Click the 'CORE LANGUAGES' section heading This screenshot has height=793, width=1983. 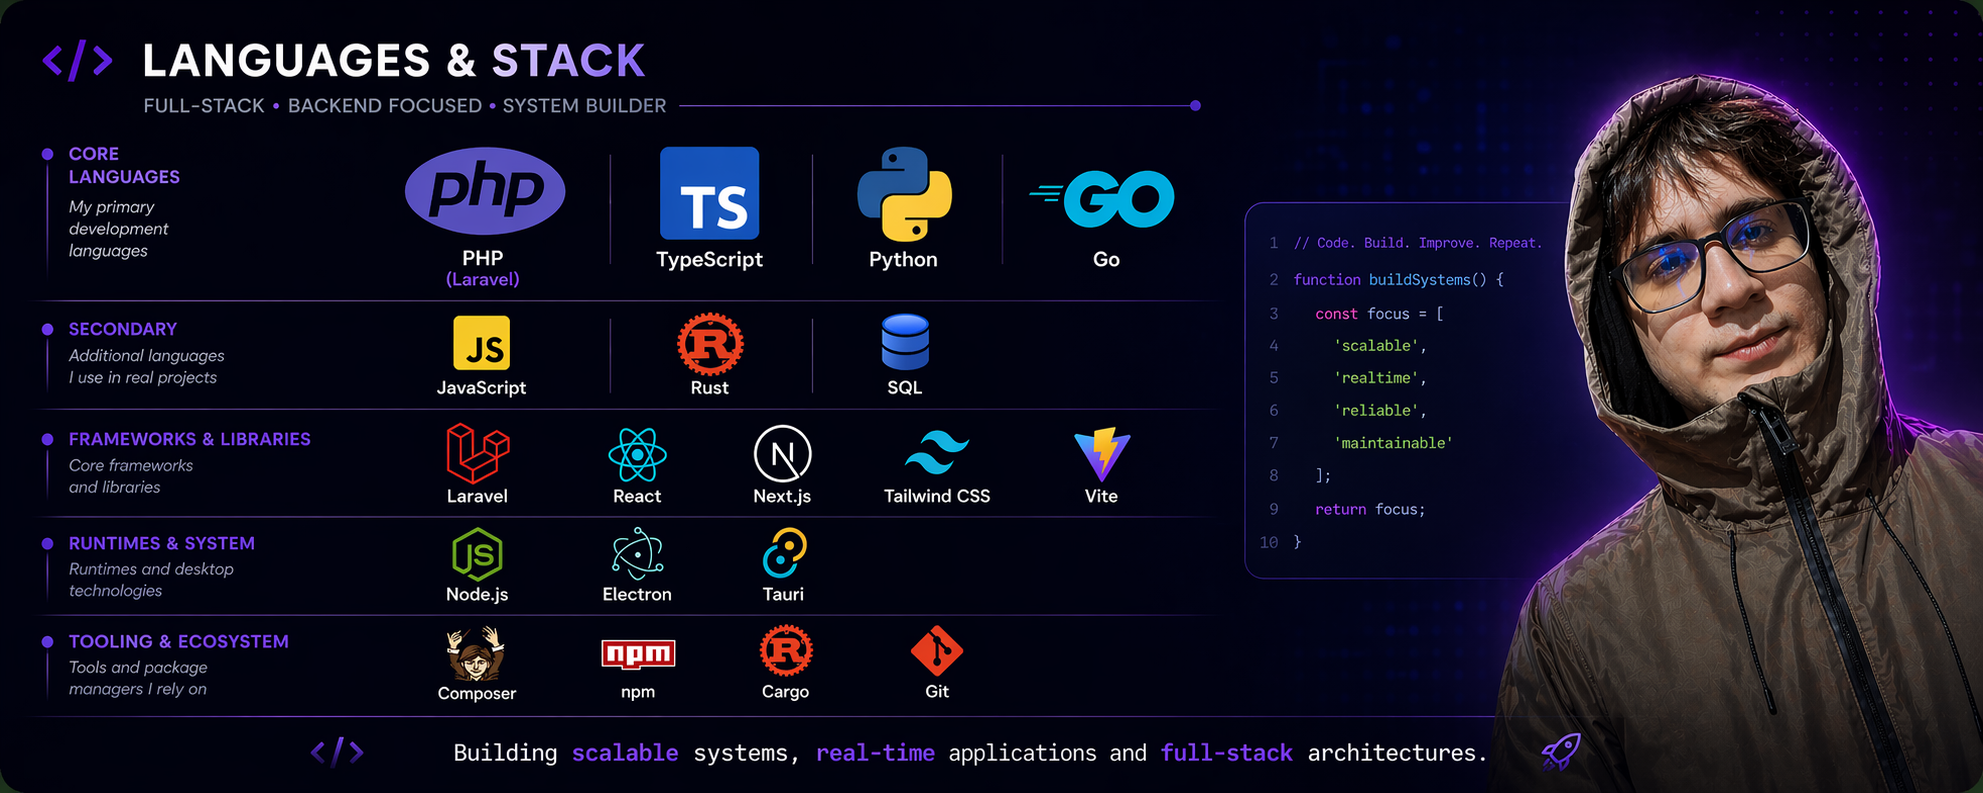(x=124, y=165)
